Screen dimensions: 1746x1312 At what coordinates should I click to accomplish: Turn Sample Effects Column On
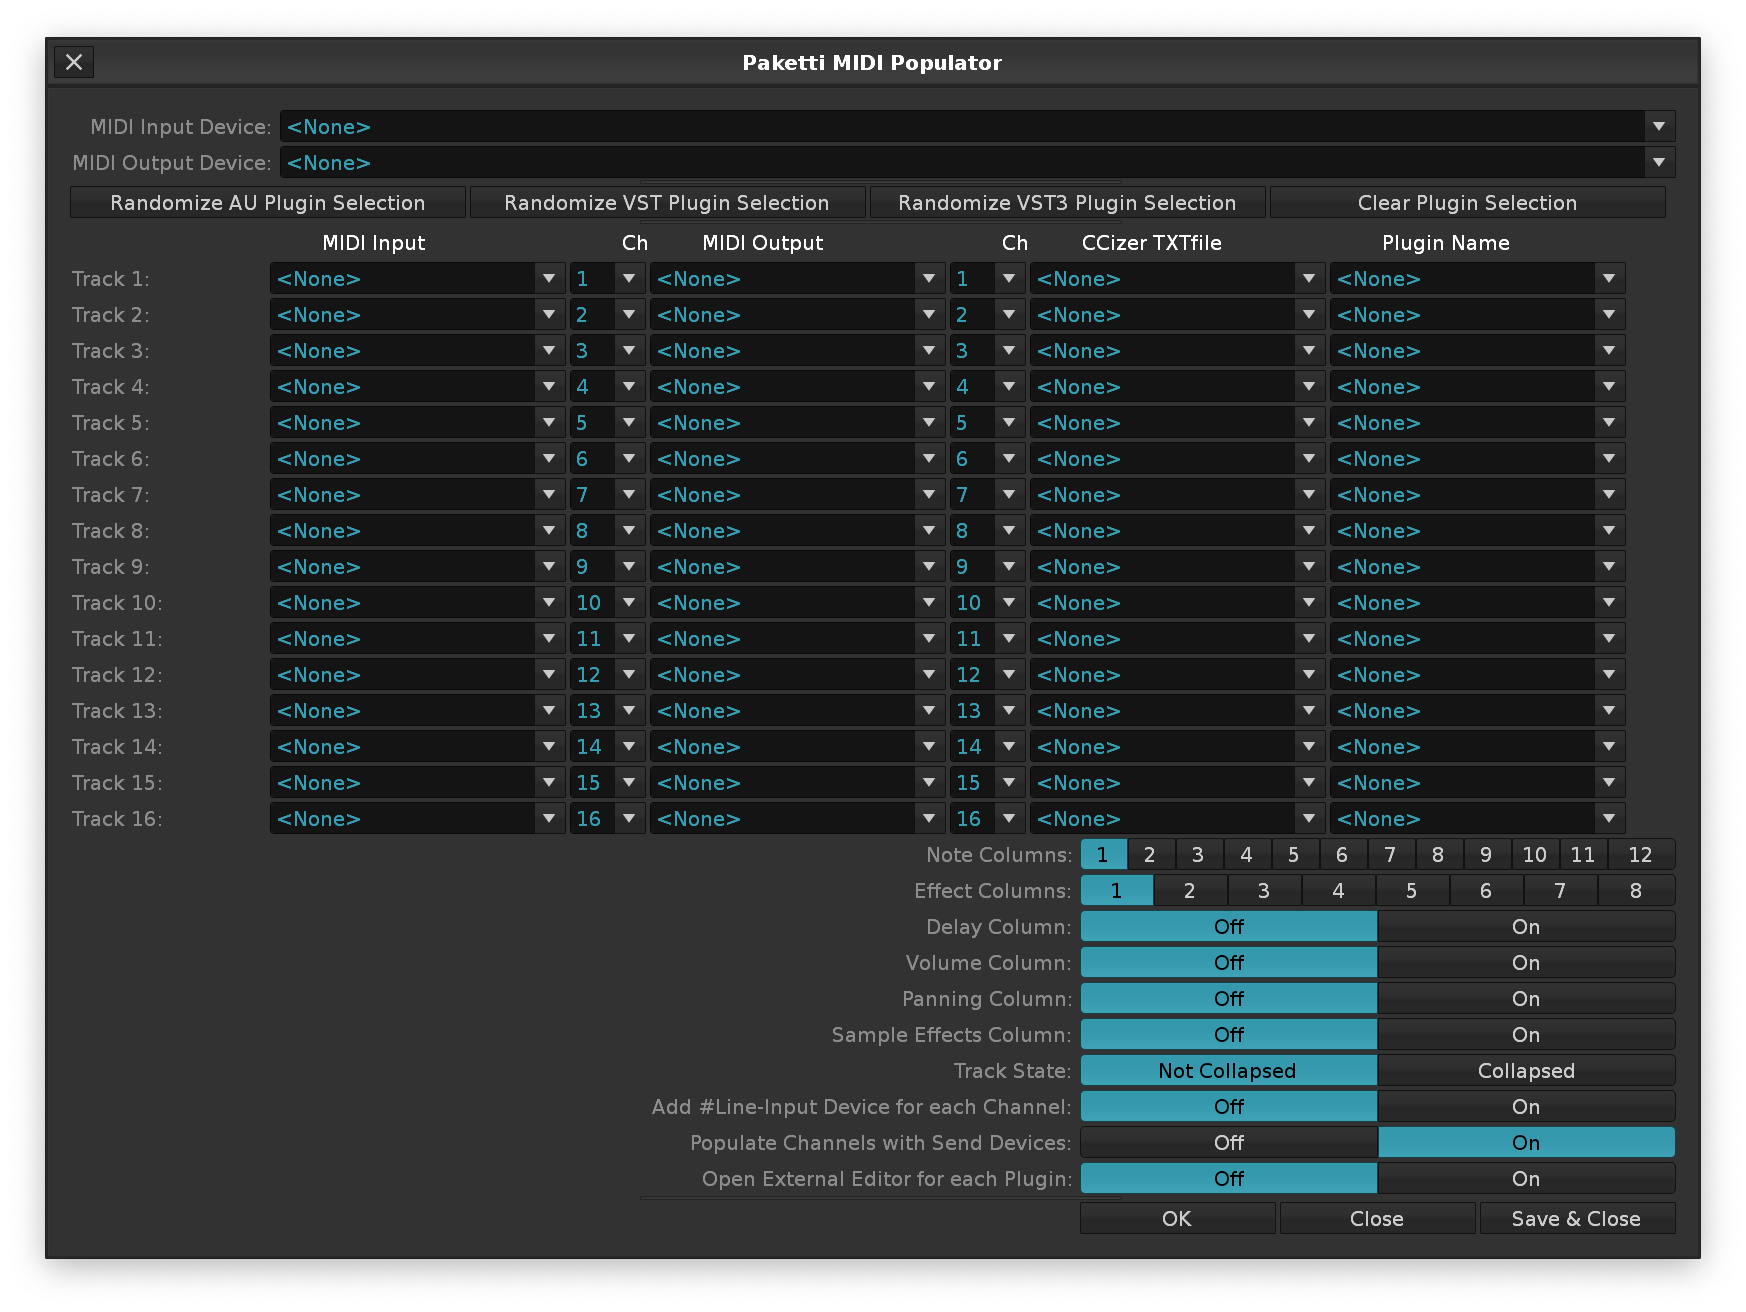click(1526, 1035)
